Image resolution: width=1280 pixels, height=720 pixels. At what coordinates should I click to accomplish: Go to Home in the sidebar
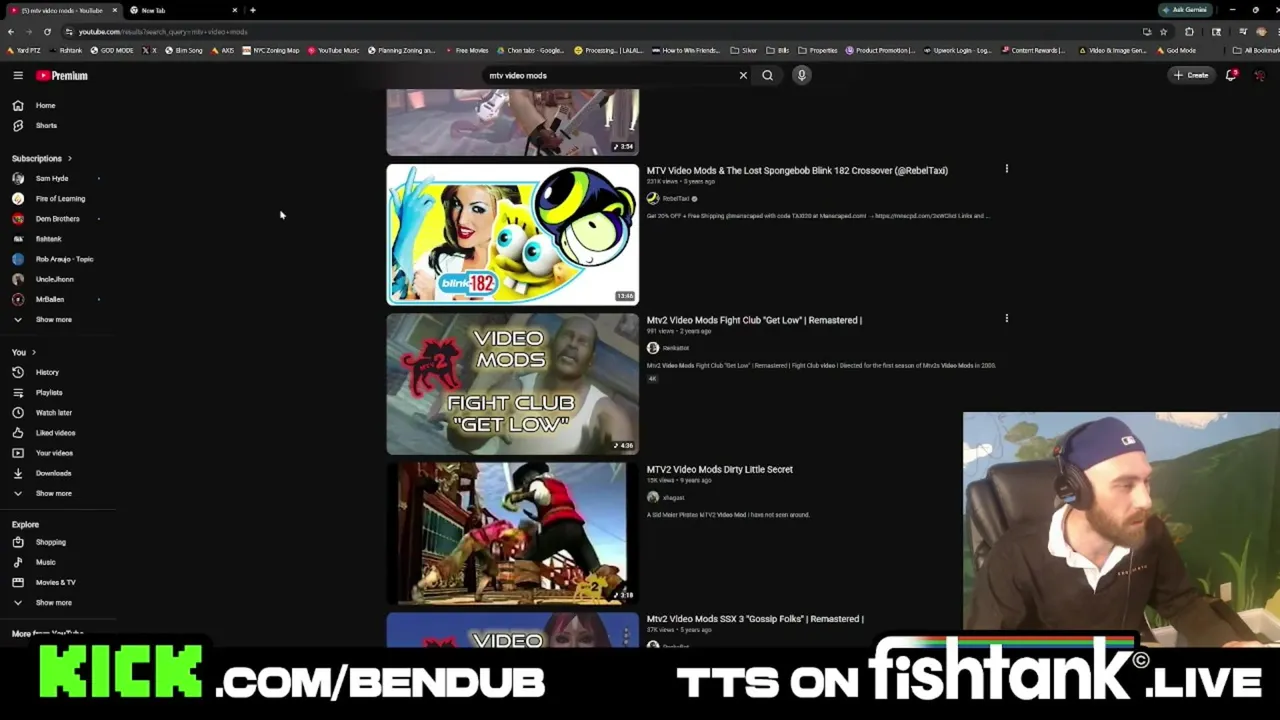[x=35, y=105]
